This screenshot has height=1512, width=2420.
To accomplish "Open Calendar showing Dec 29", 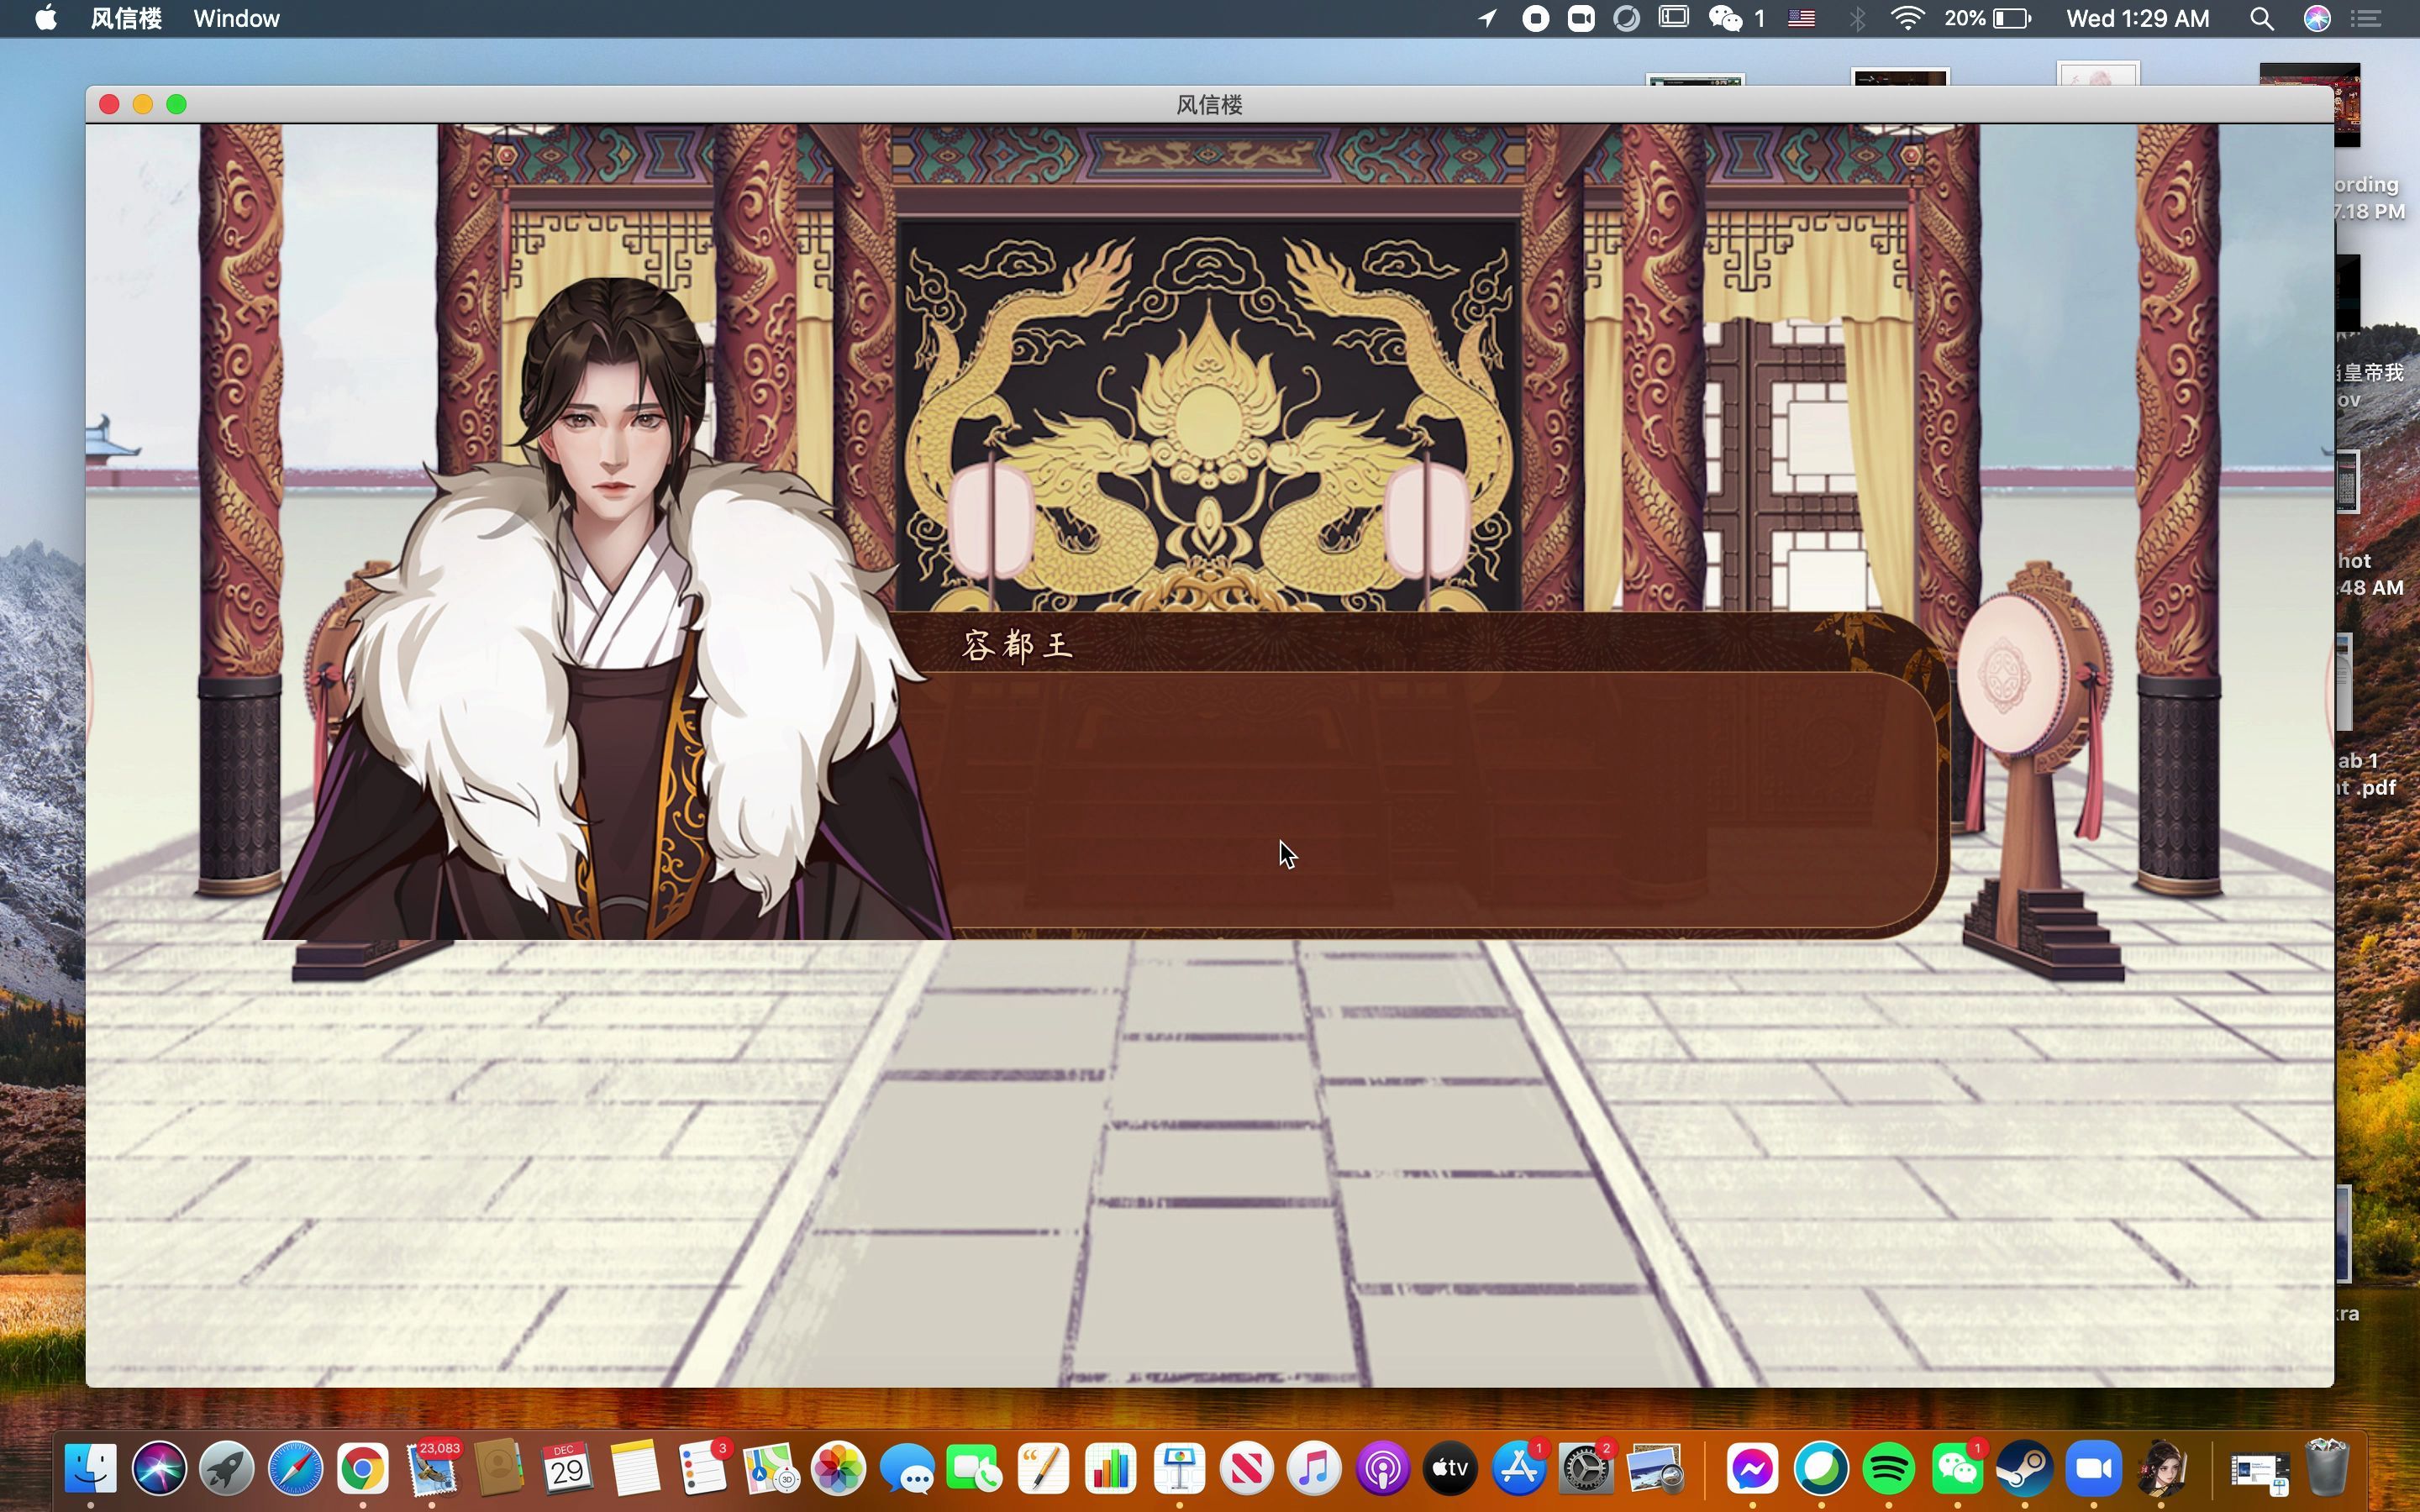I will point(567,1468).
